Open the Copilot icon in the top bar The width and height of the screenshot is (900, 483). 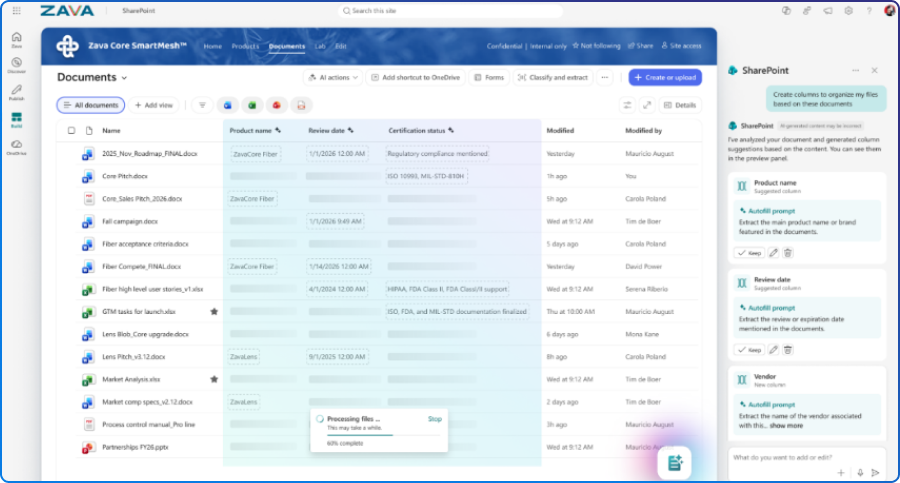[786, 10]
